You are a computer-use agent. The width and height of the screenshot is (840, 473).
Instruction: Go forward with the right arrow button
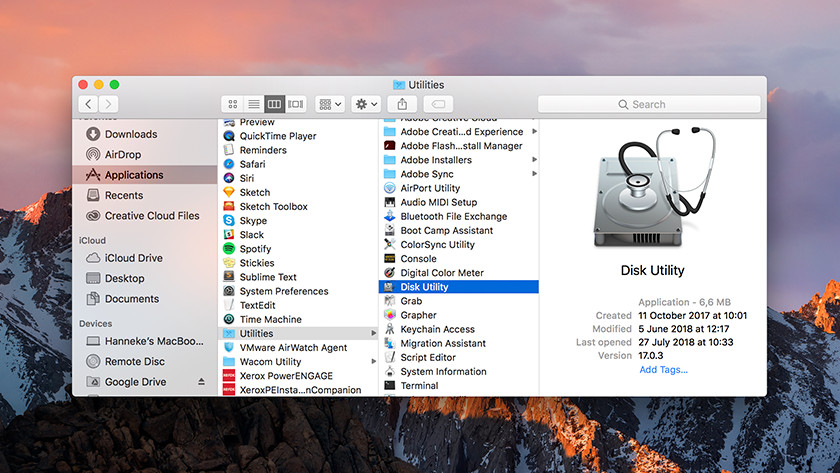(x=109, y=104)
